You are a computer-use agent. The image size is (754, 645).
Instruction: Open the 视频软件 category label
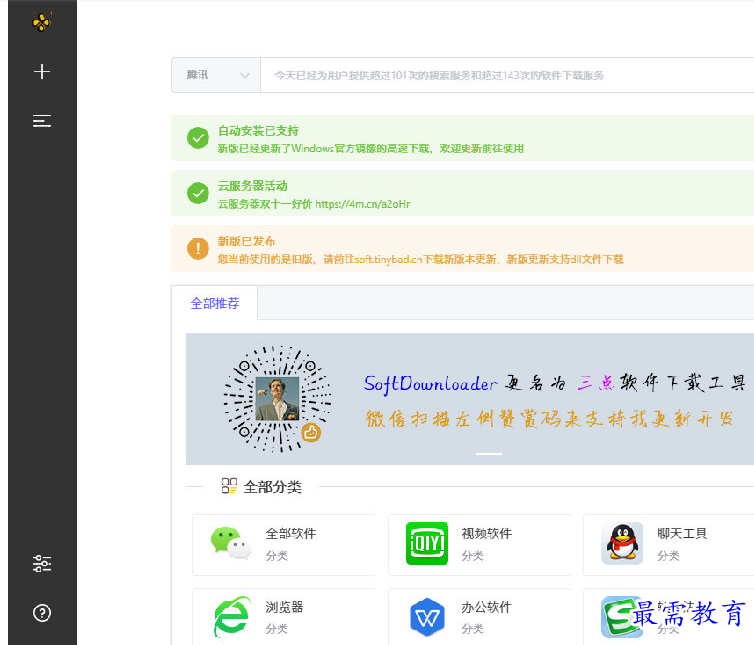click(x=487, y=533)
